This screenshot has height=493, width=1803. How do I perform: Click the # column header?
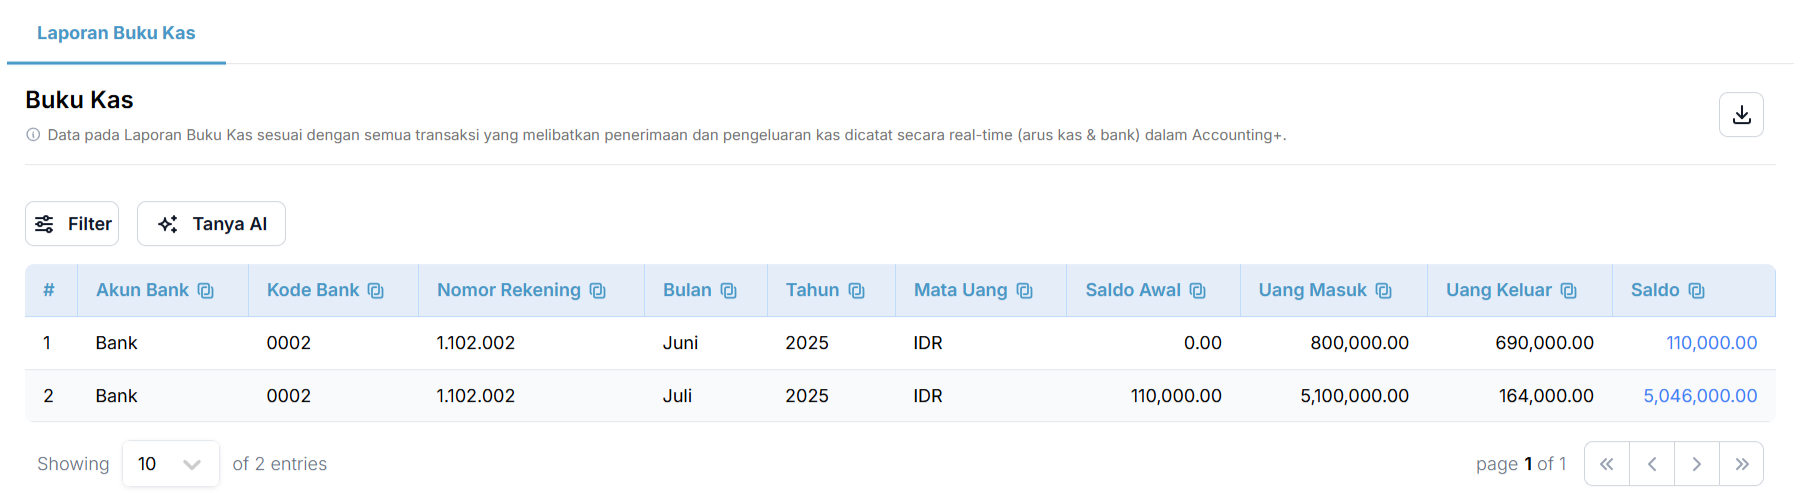(49, 290)
